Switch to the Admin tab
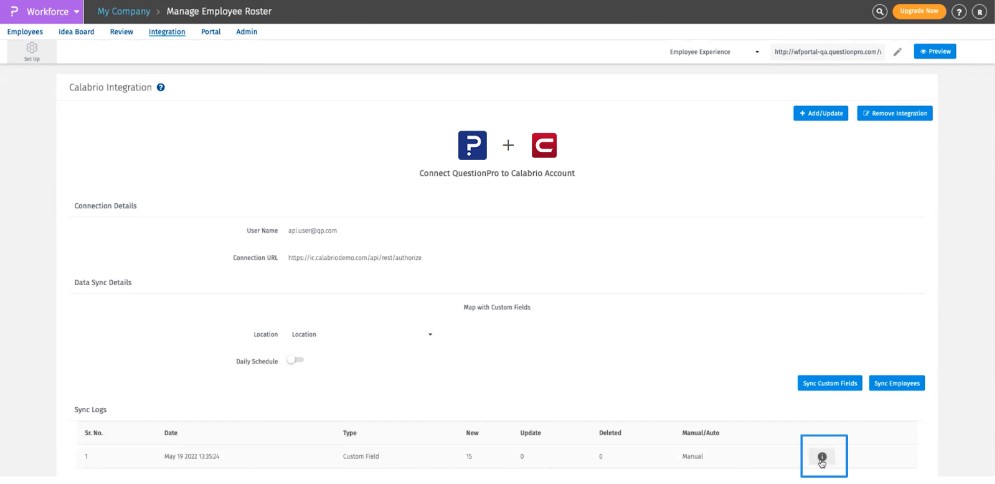This screenshot has width=995, height=484. pos(247,32)
